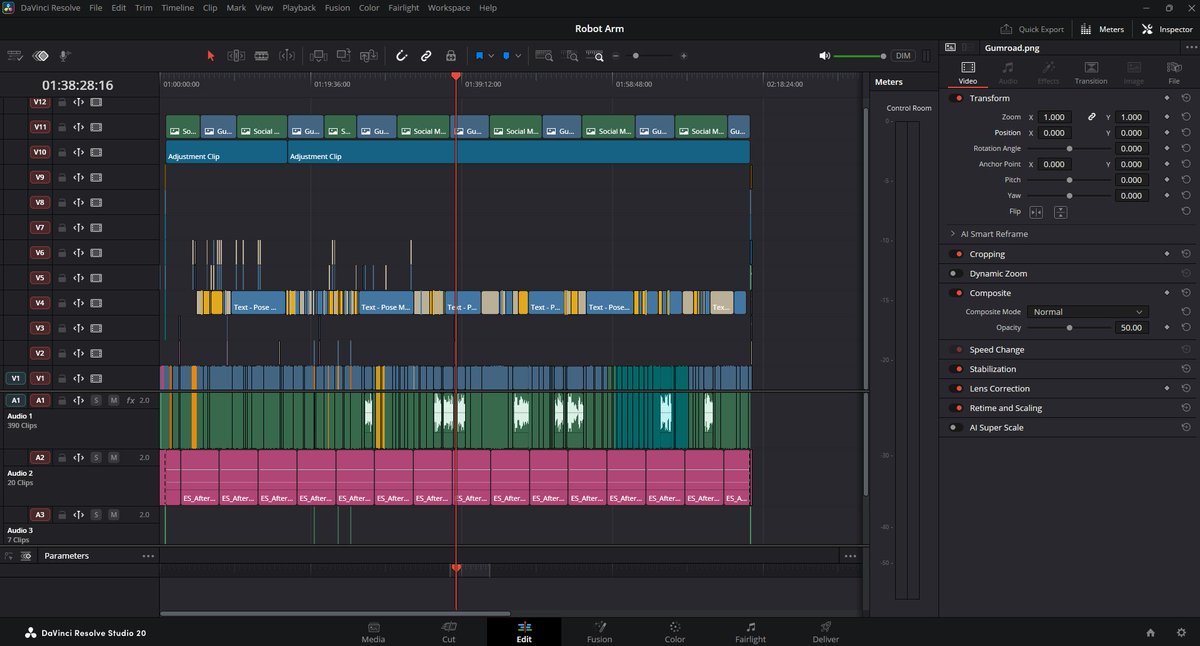The height and width of the screenshot is (646, 1200).
Task: Disable the Cropping section toggle
Action: click(x=957, y=254)
